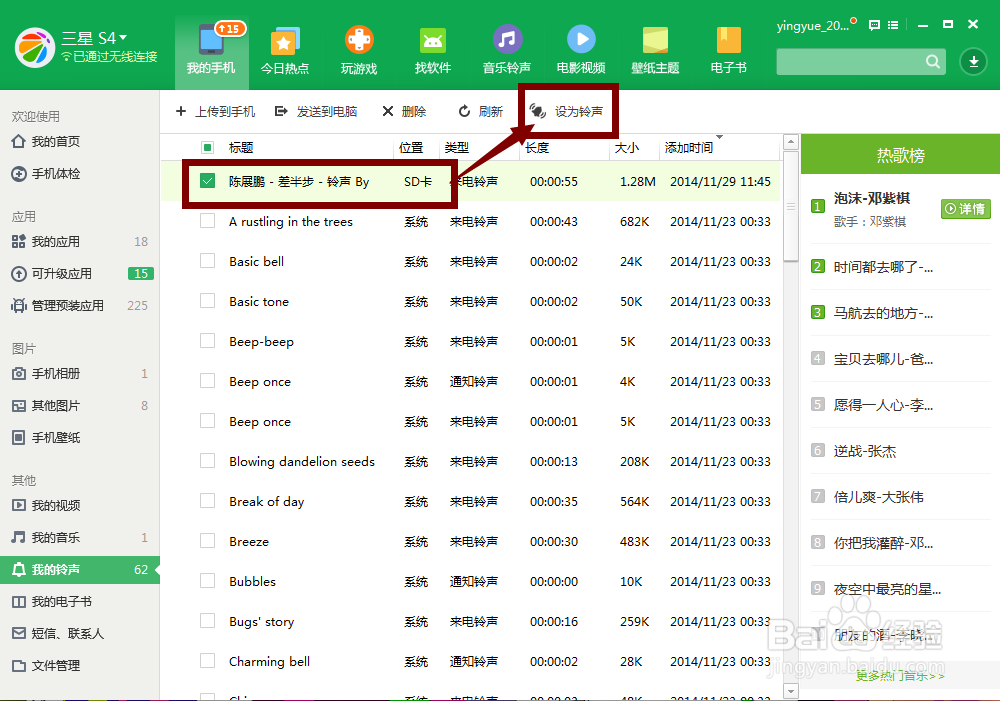The width and height of the screenshot is (1000, 701).
Task: Click 详情 button for 泡沫-邓紫棋
Action: (x=966, y=209)
